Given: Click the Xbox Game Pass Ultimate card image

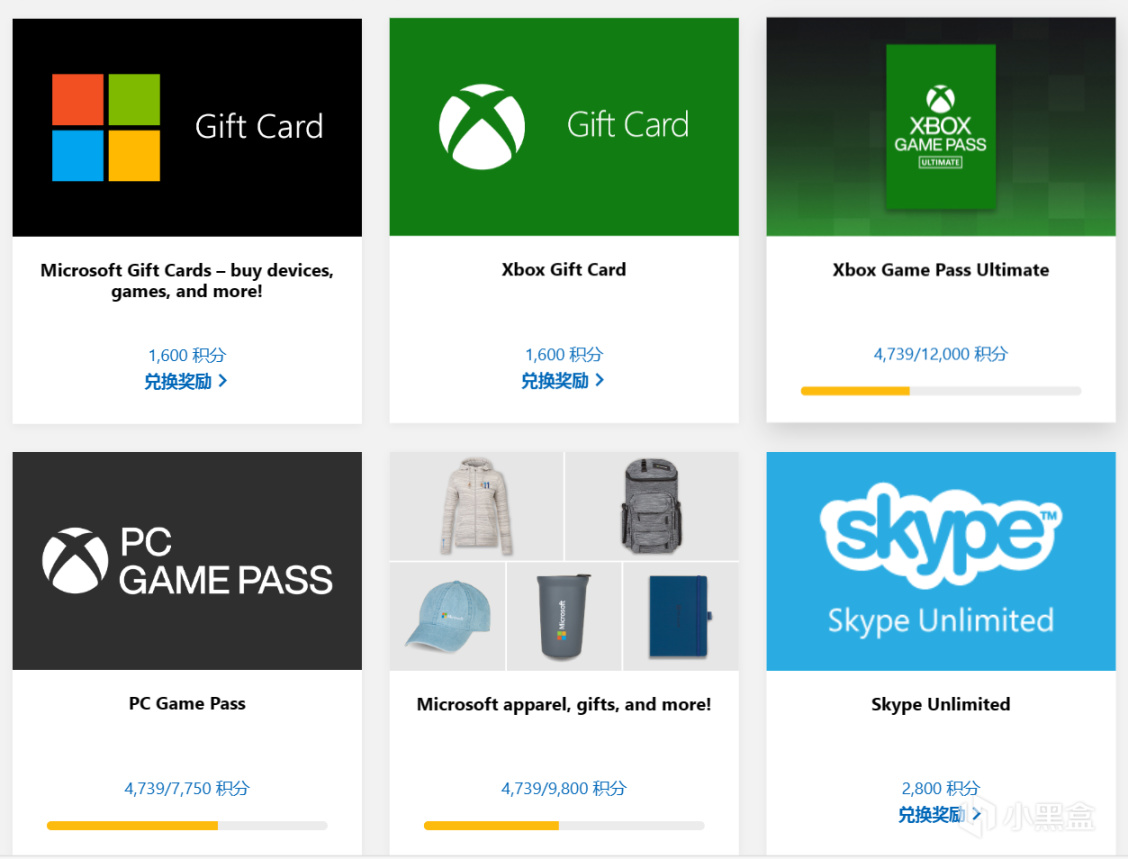Looking at the screenshot, I should (x=940, y=126).
